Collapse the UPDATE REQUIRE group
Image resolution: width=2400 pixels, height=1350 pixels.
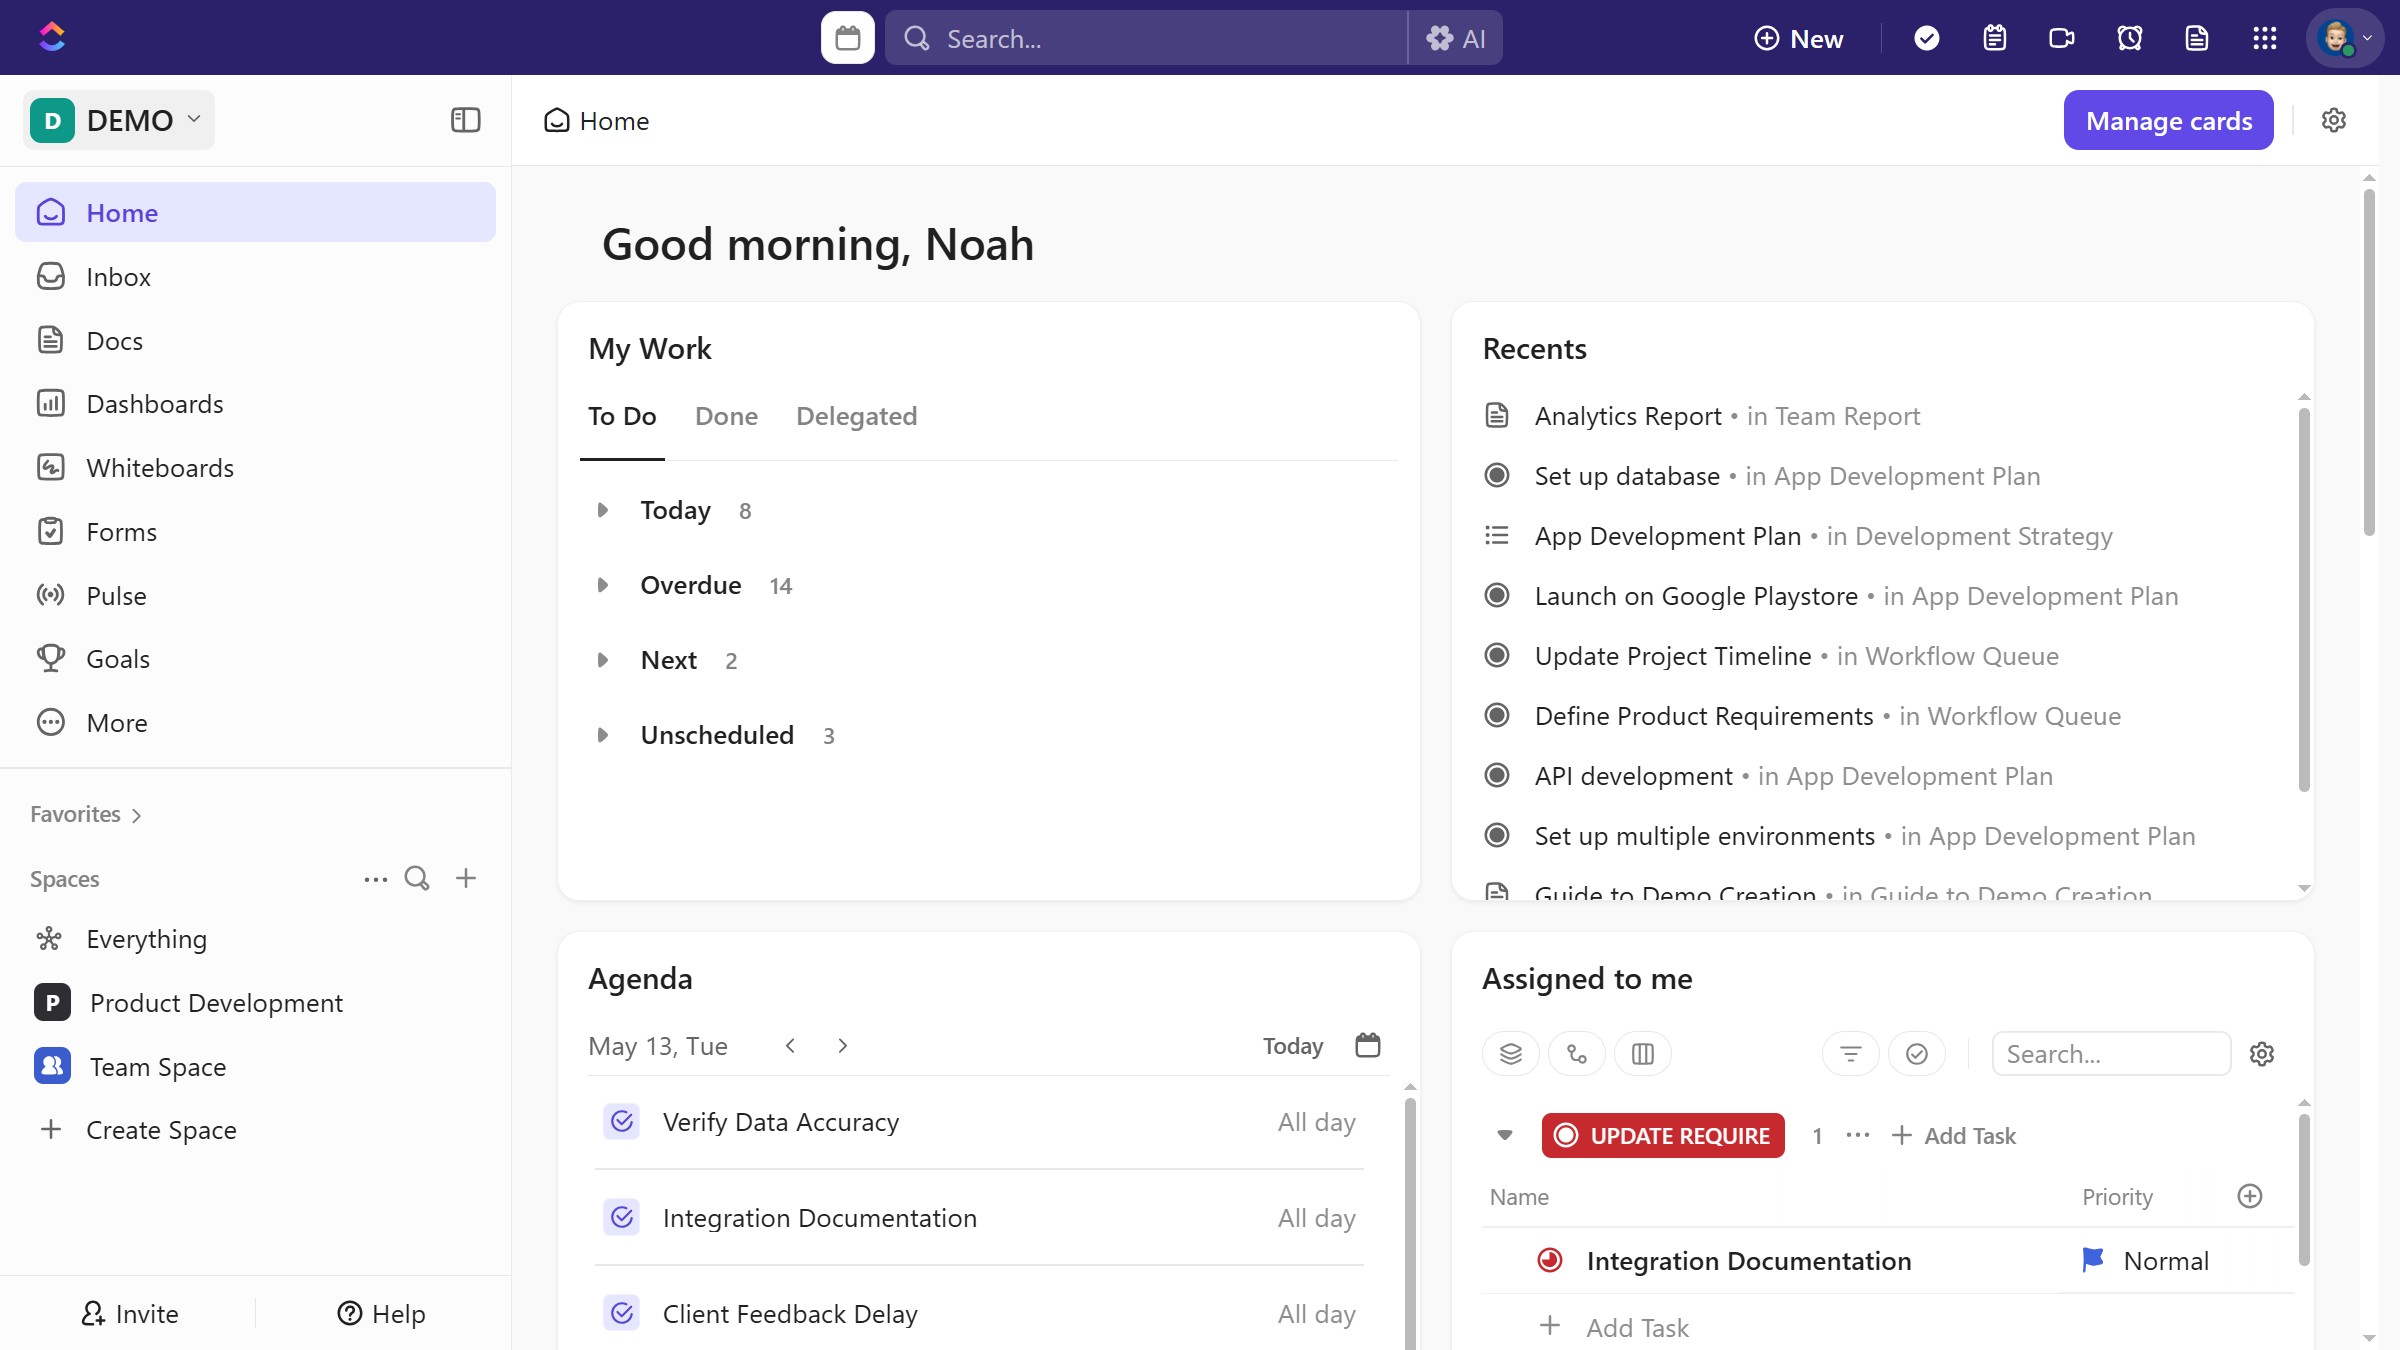point(1504,1135)
